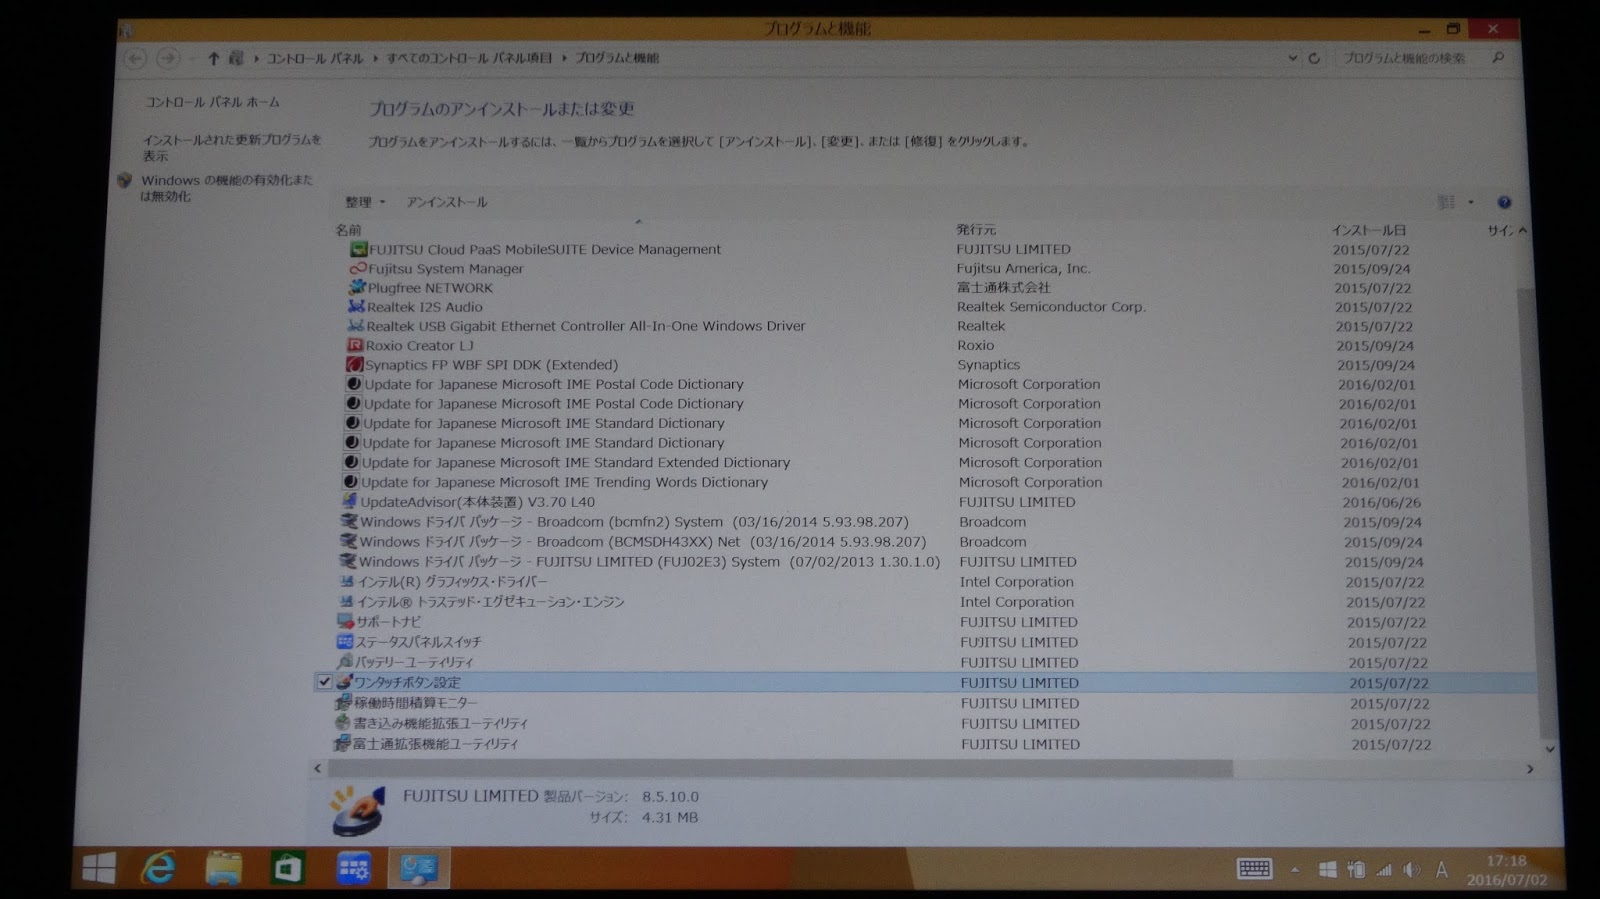Click the Roxio Creator LJ icon
Screen dimensions: 1600x899
(x=355, y=345)
